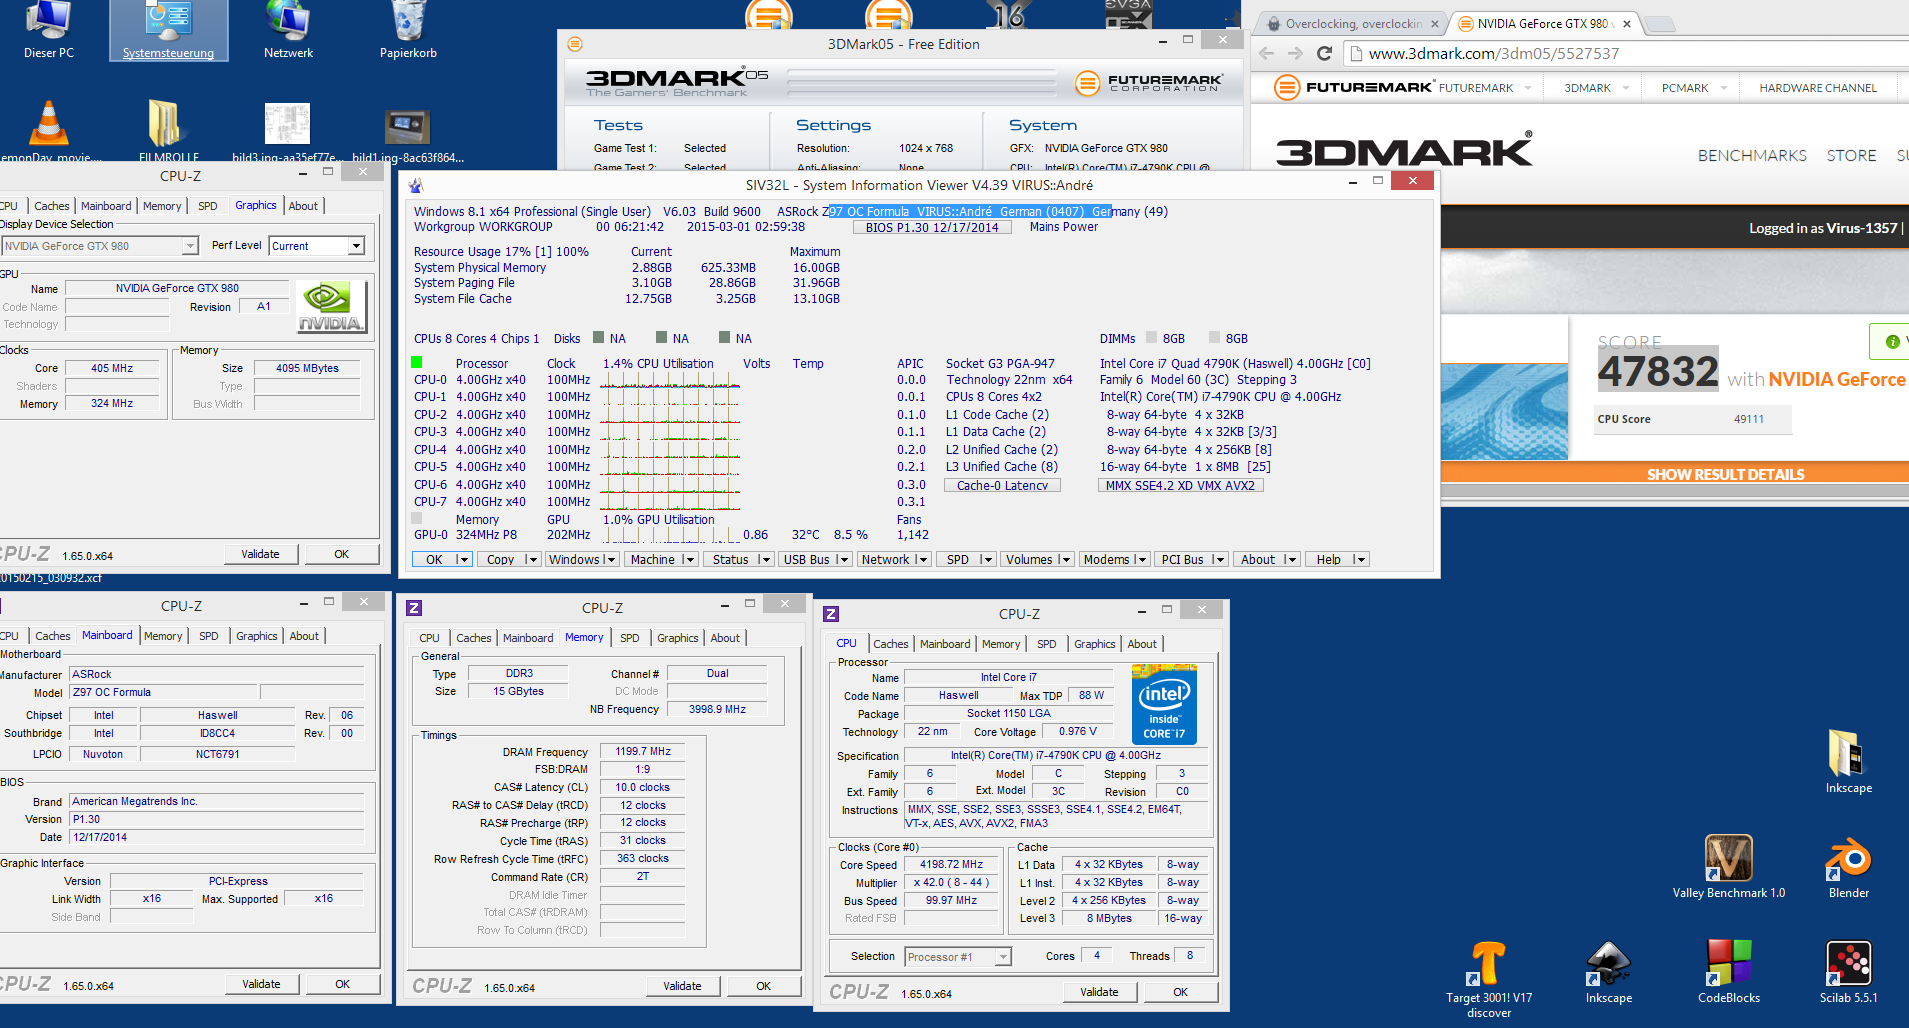Open the Dieser PC desktop icon
This screenshot has width=1909, height=1028.
48,30
